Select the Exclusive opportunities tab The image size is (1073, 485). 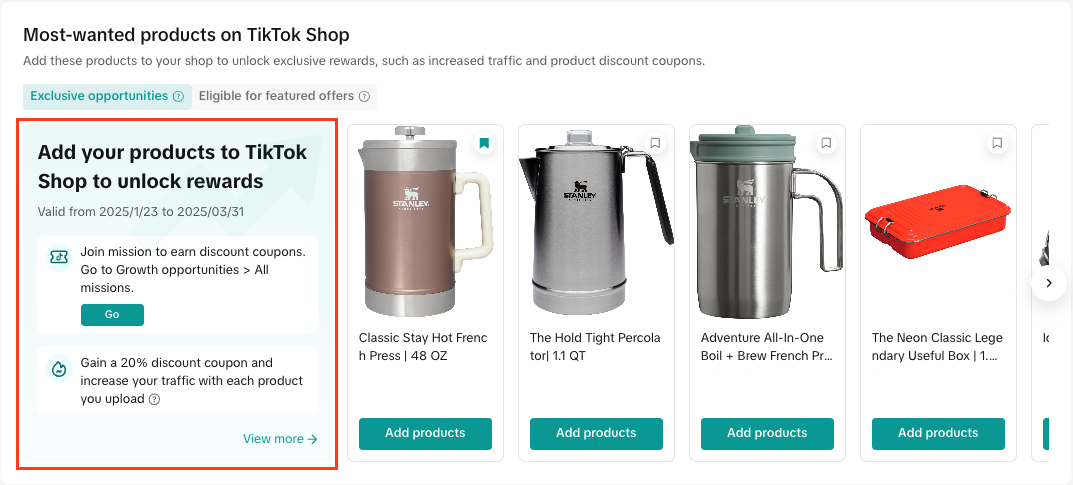[x=99, y=96]
